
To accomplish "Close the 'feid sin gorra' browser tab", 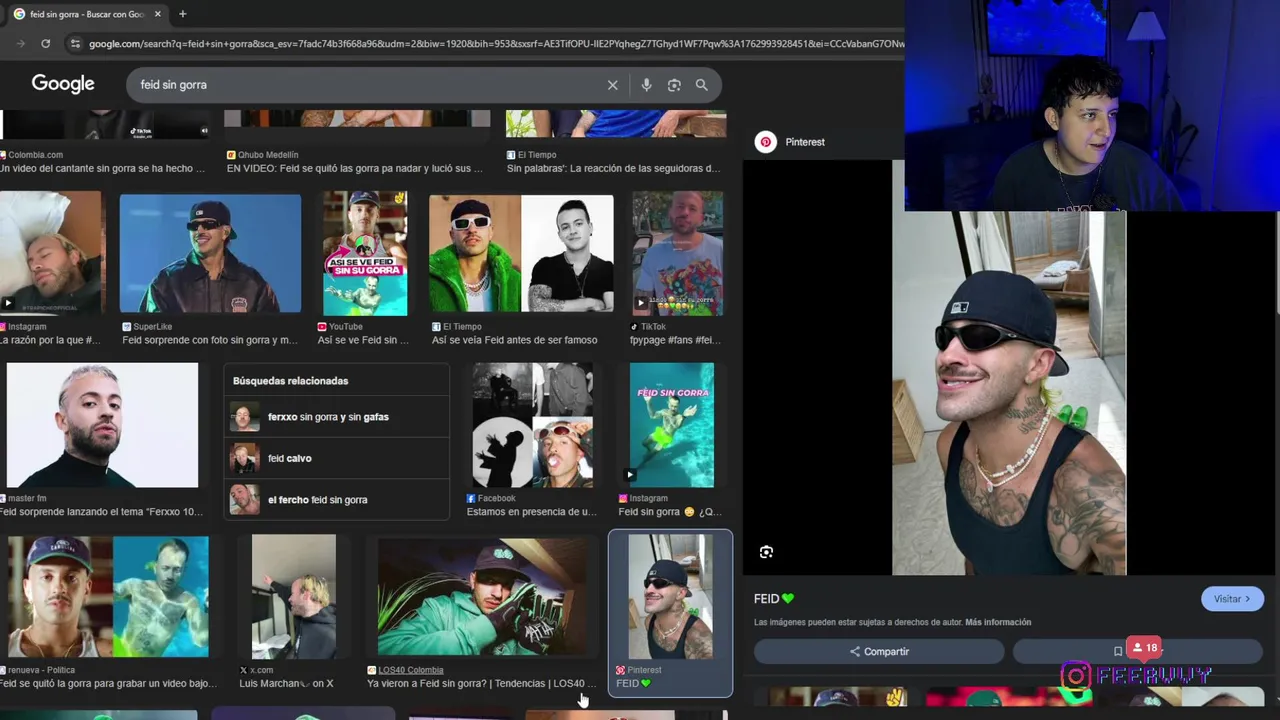I will click(x=157, y=14).
